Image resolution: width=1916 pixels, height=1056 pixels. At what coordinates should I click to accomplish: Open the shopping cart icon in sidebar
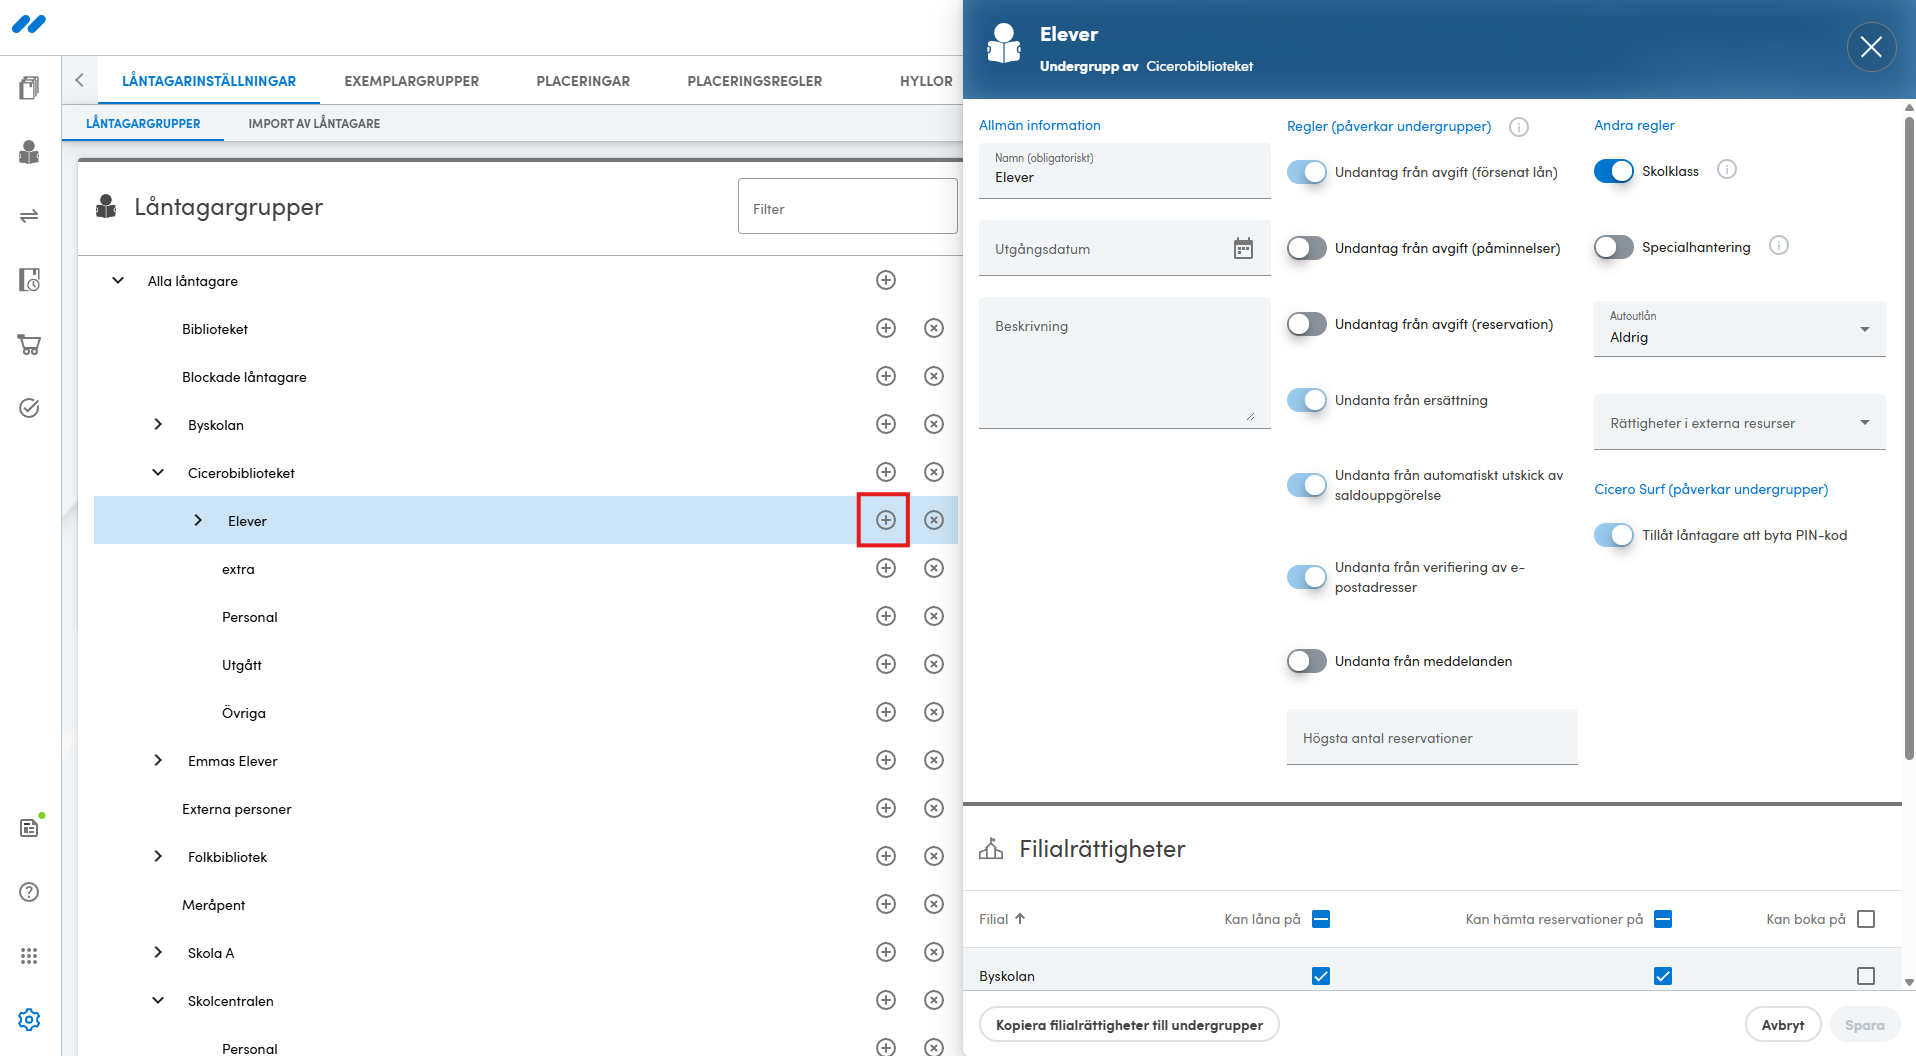(29, 345)
